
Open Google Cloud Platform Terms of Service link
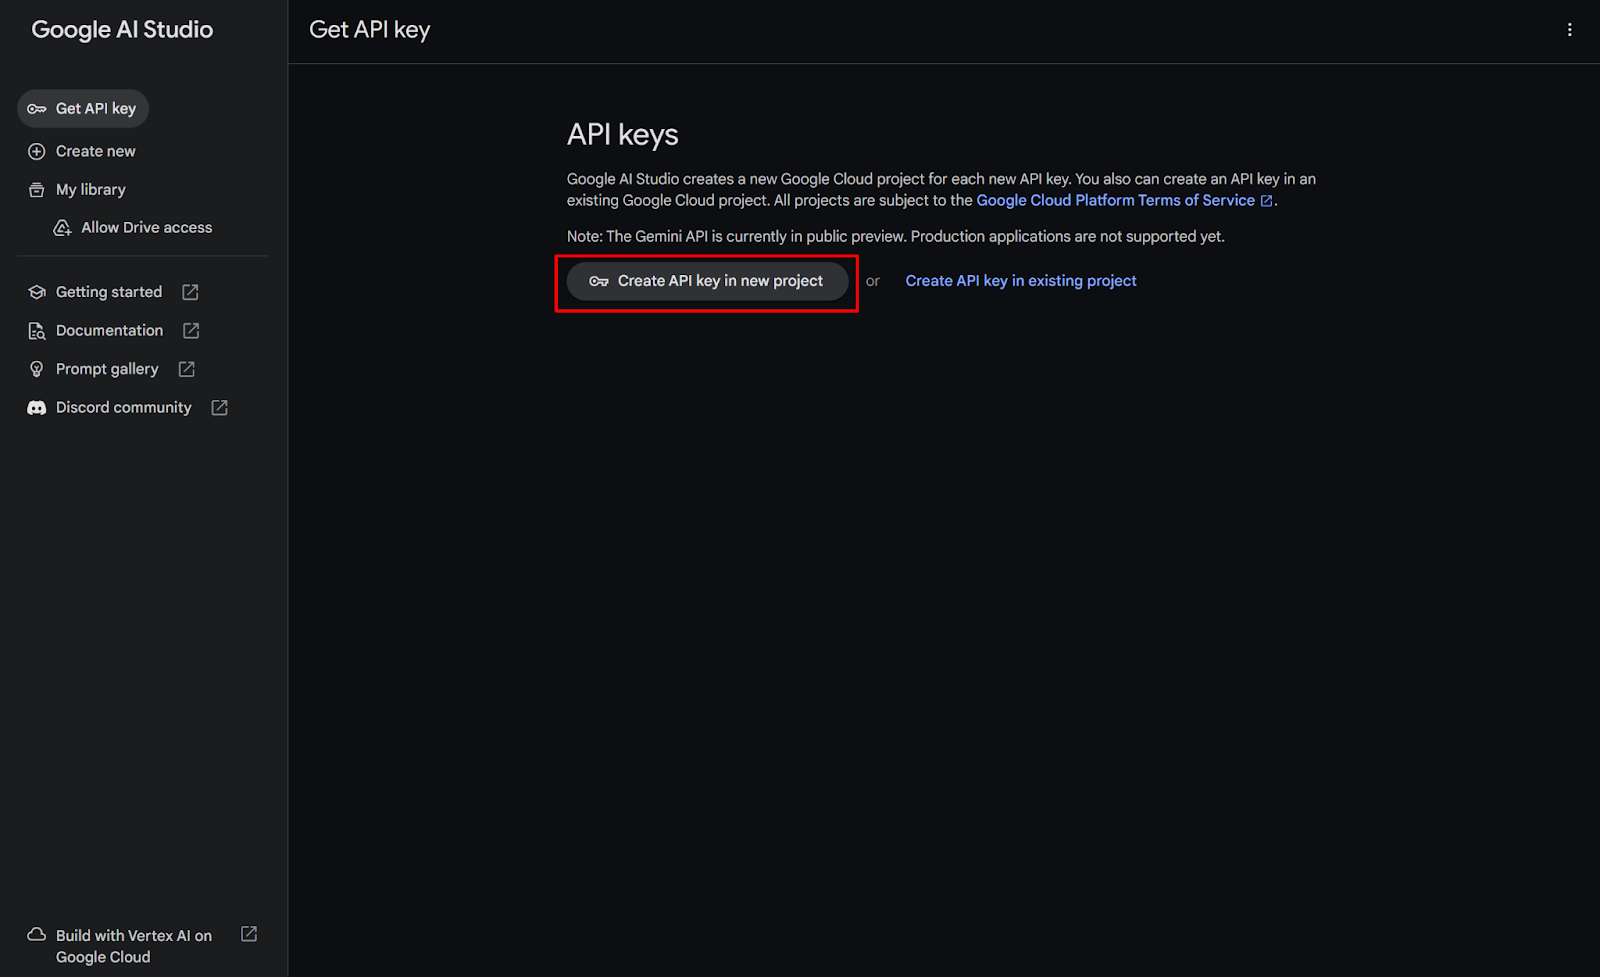tap(1115, 200)
